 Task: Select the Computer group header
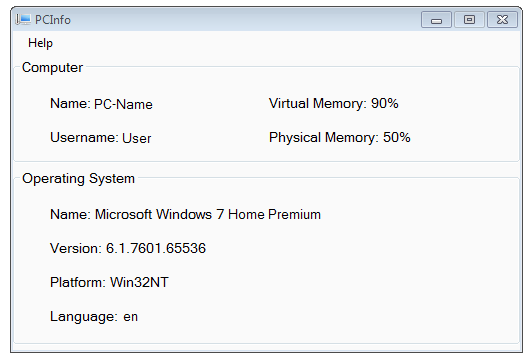[52, 68]
